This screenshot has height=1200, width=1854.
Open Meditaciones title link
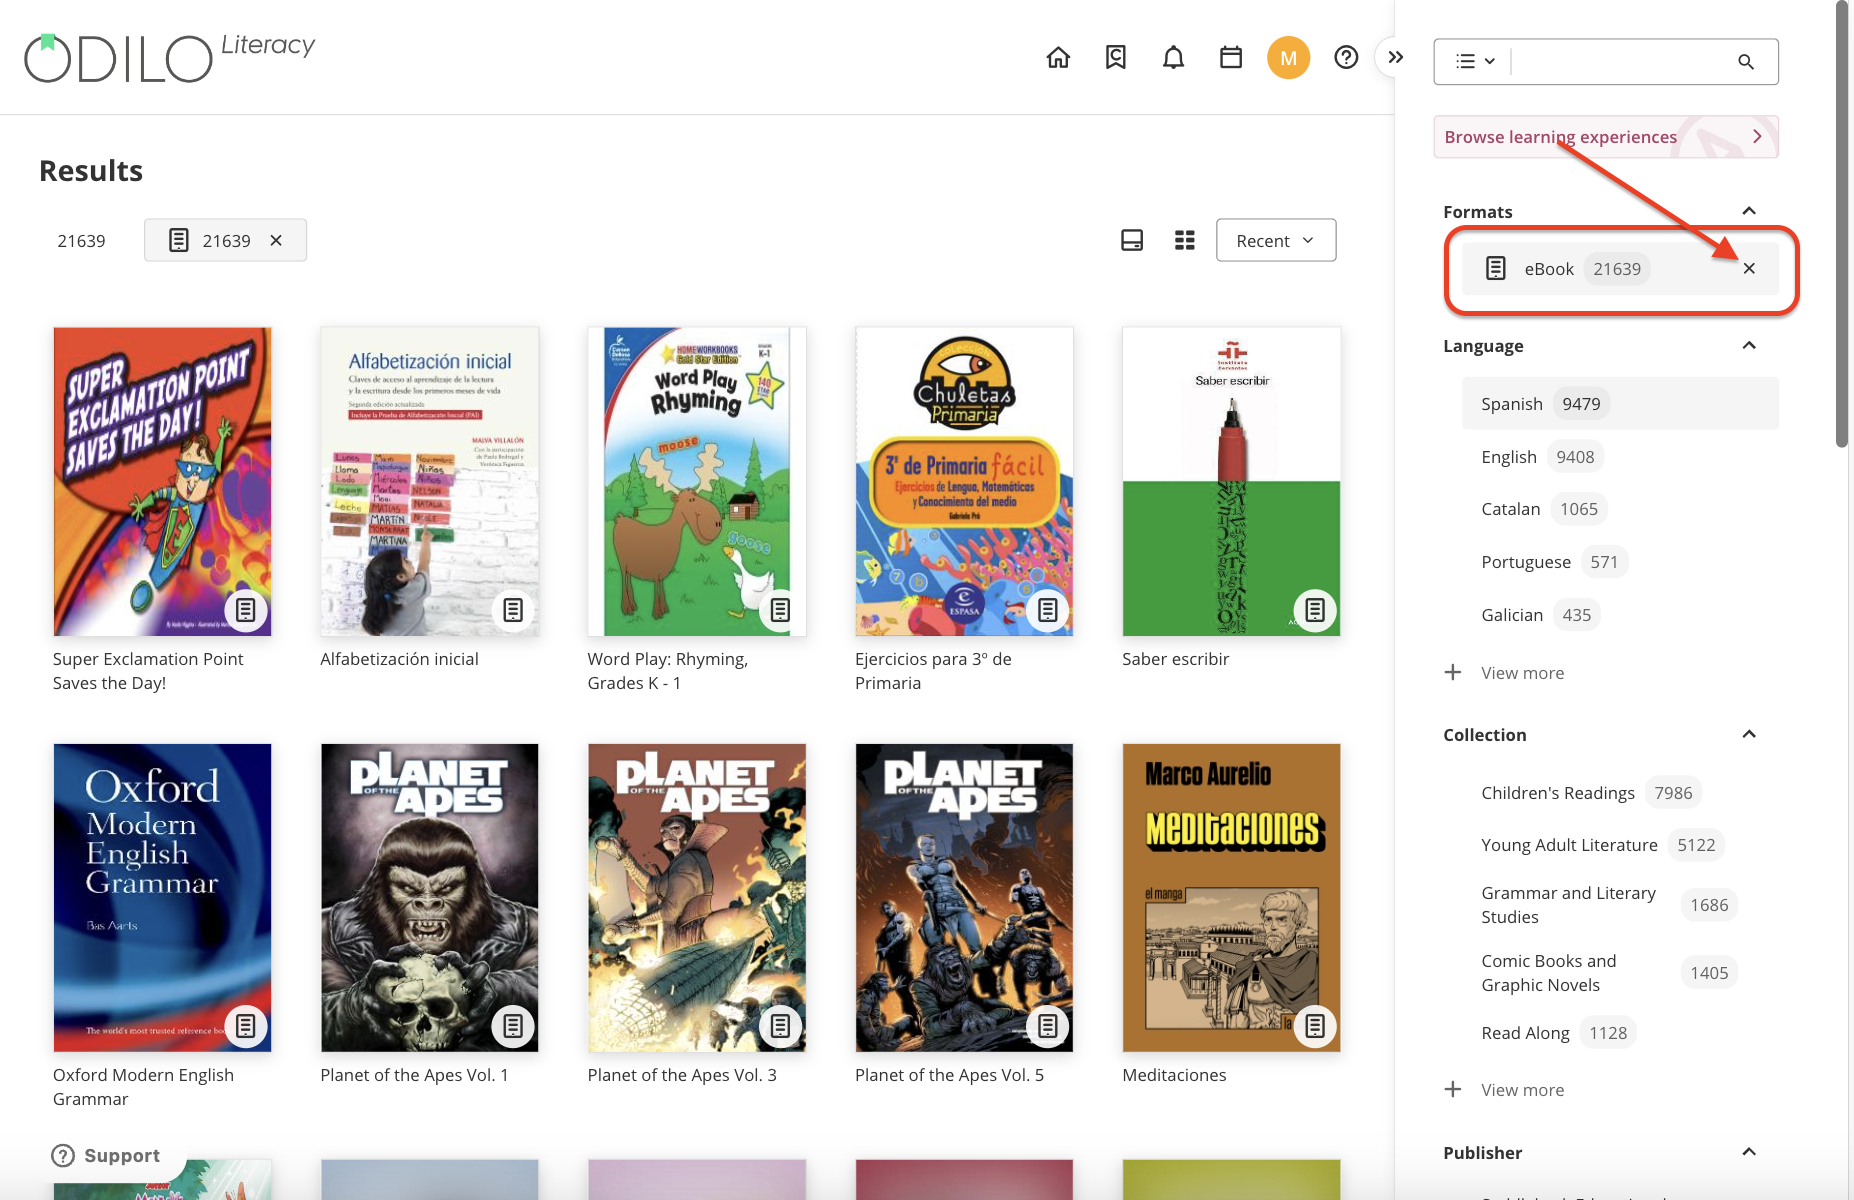point(1174,1075)
